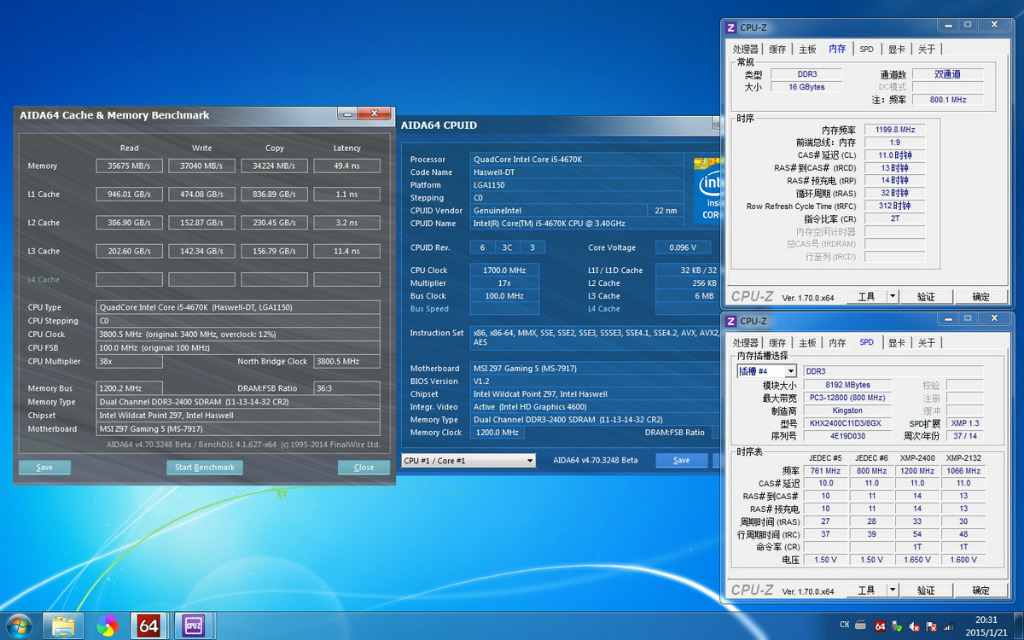Select the Memory Copy value 34224 MB/s

point(274,166)
